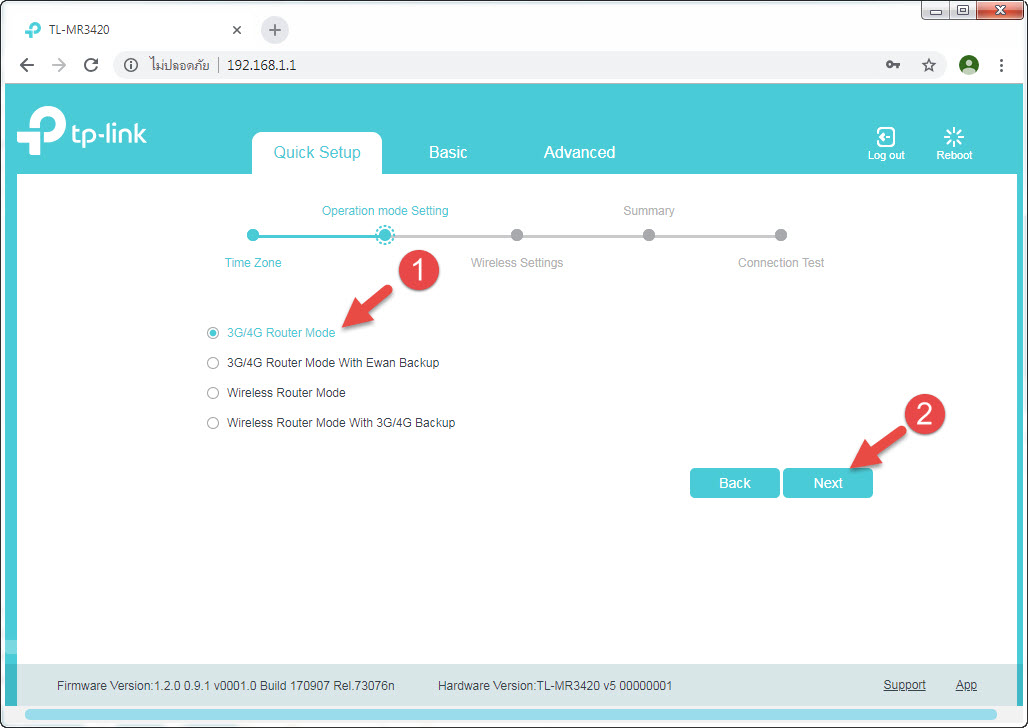Click the Connection Test step marker

pyautogui.click(x=780, y=235)
